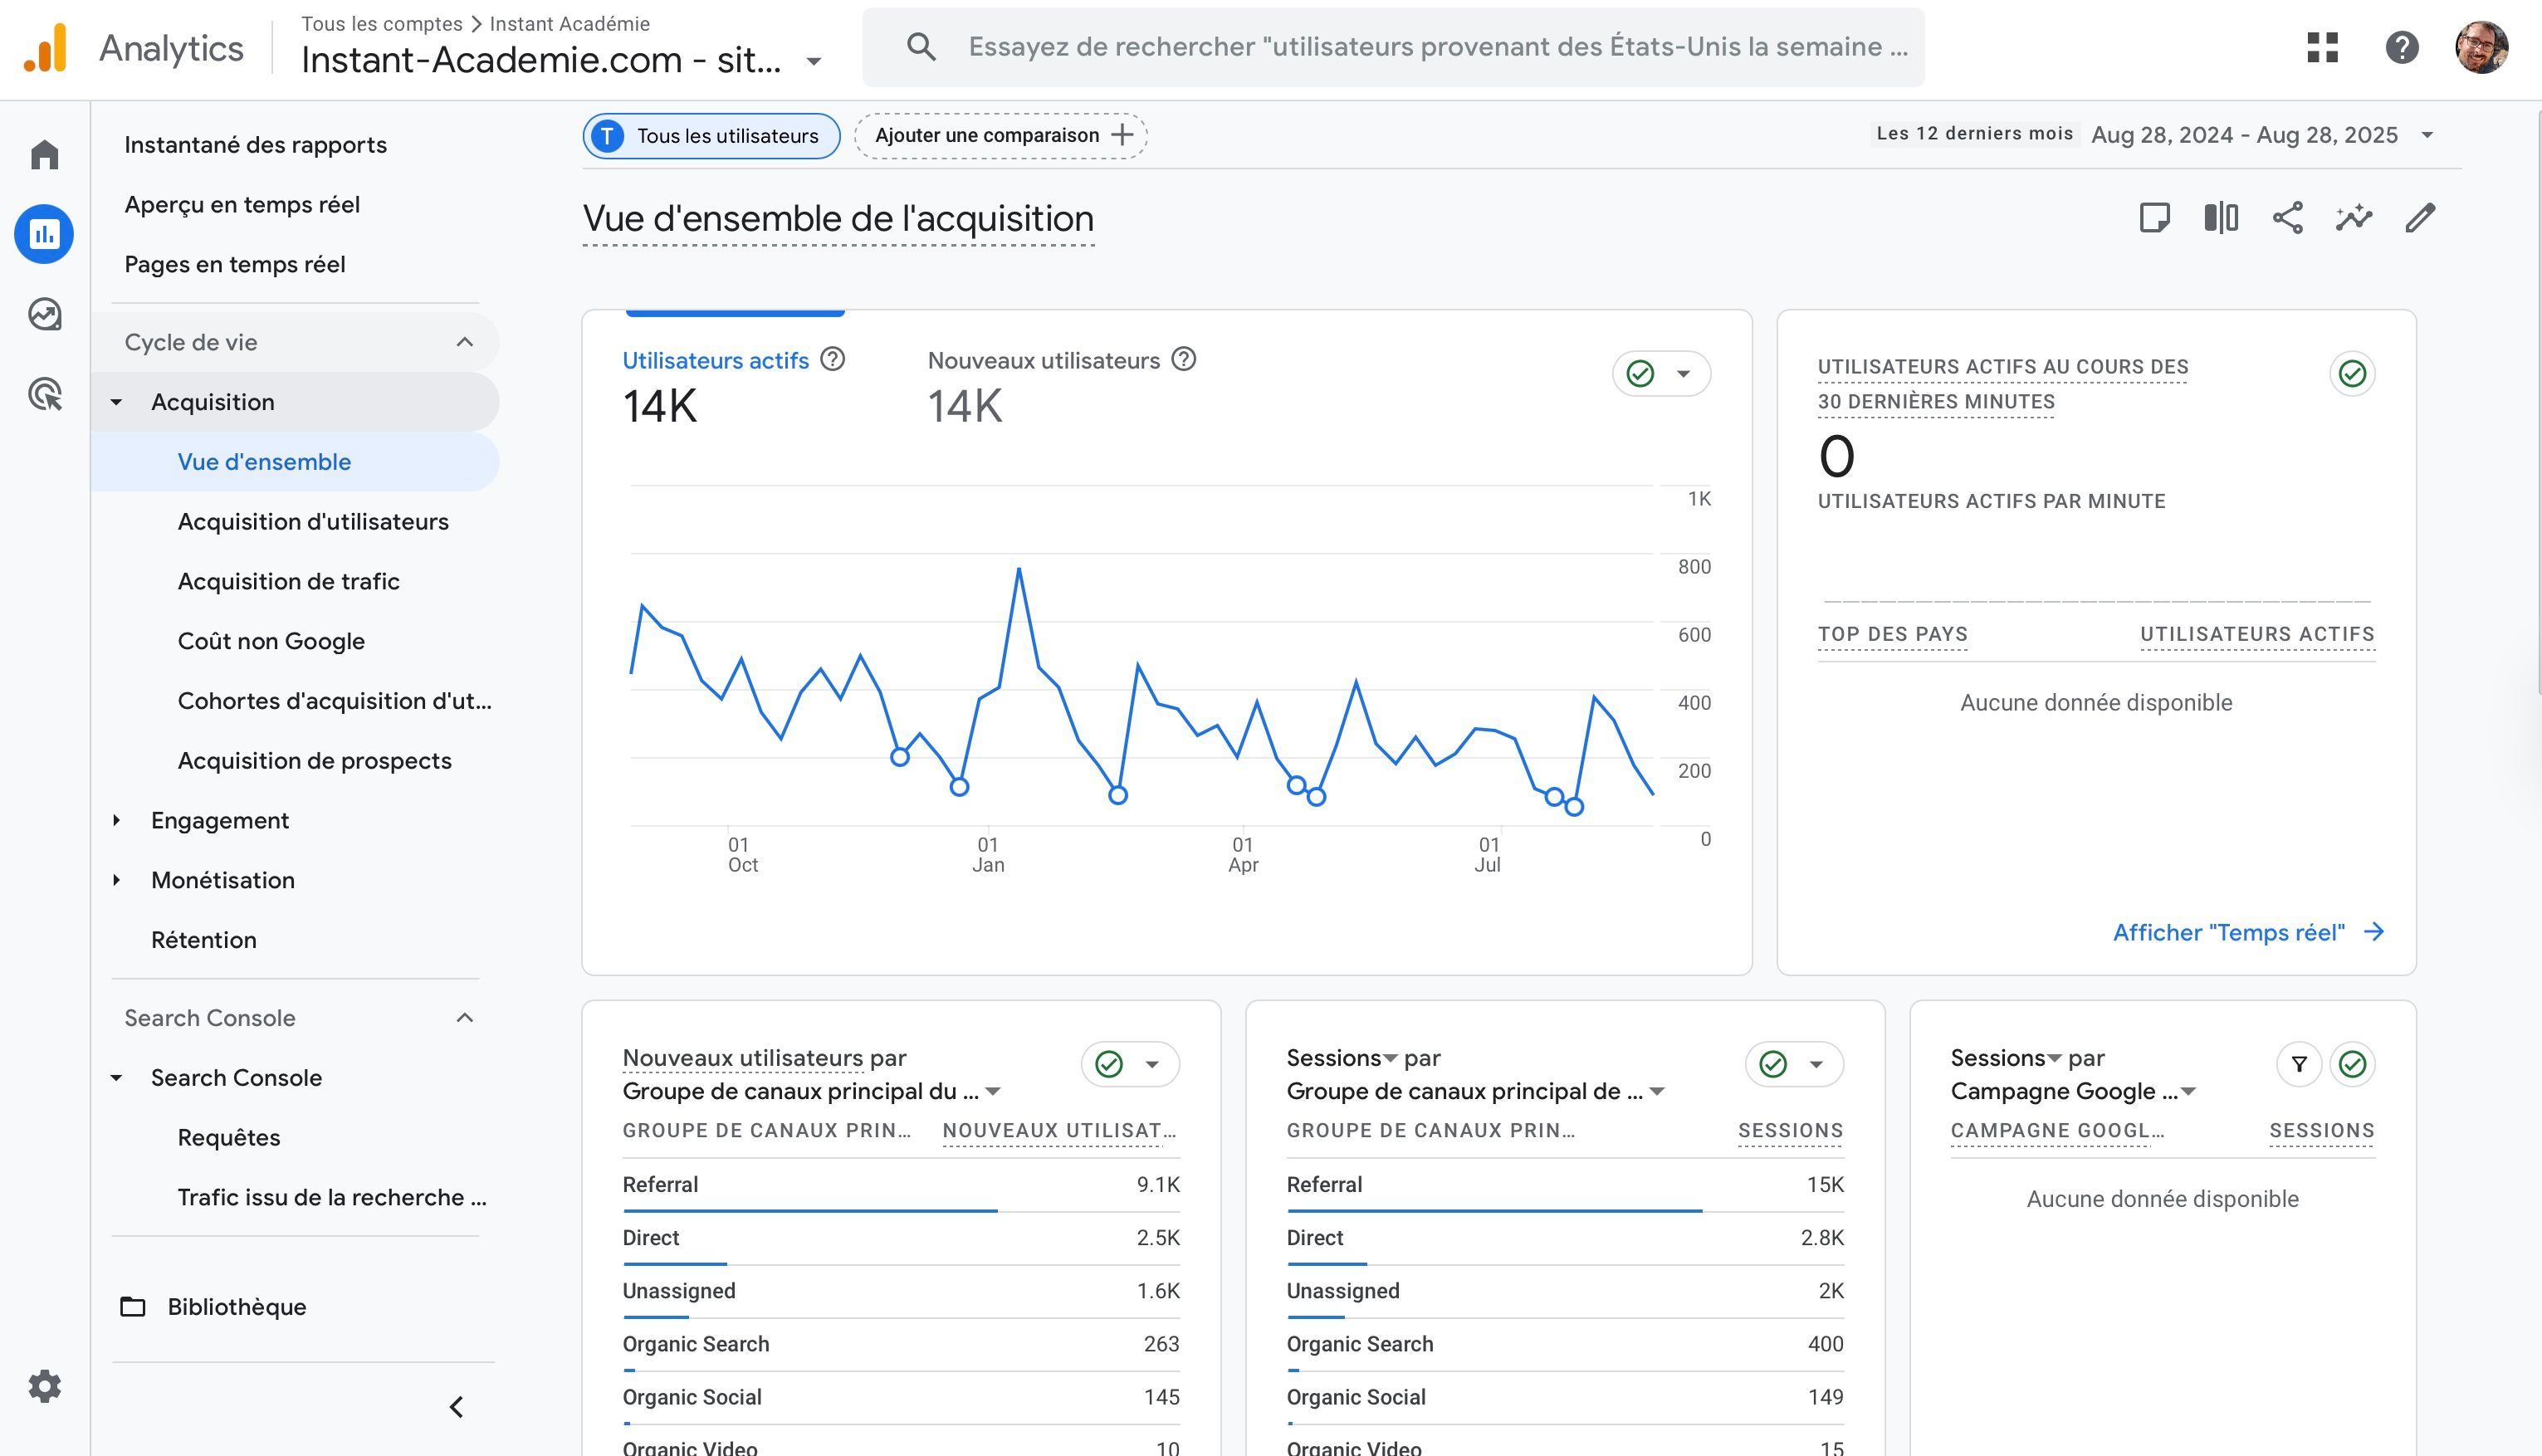The width and height of the screenshot is (2542, 1456).
Task: Click the filter icon on Campagne Google card
Action: [x=2299, y=1064]
